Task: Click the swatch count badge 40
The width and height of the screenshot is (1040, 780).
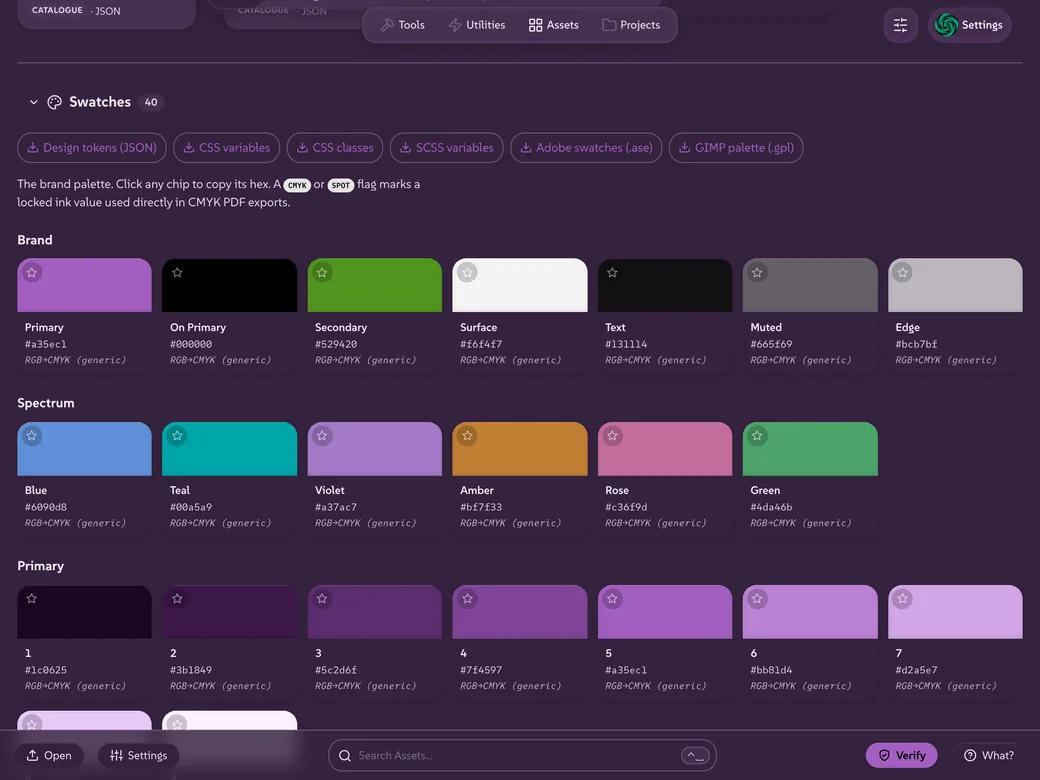Action: 151,102
